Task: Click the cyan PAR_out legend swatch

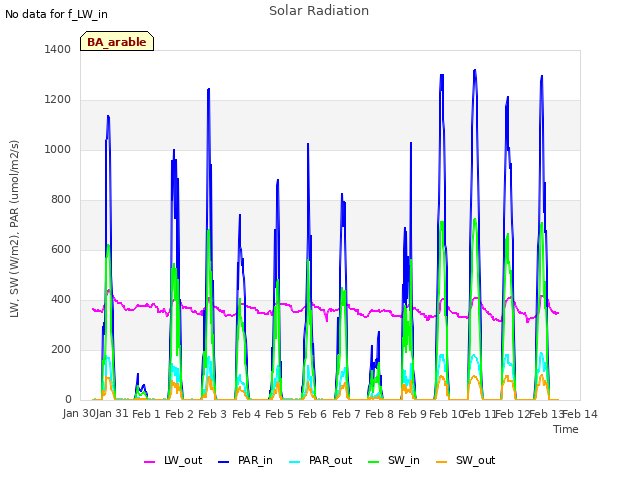Action: tap(295, 462)
